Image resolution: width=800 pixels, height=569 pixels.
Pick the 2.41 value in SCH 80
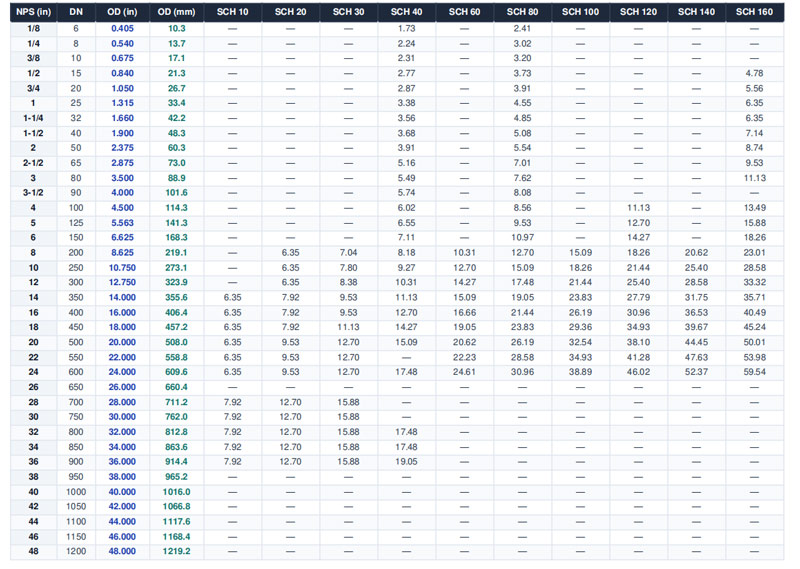[x=522, y=29]
